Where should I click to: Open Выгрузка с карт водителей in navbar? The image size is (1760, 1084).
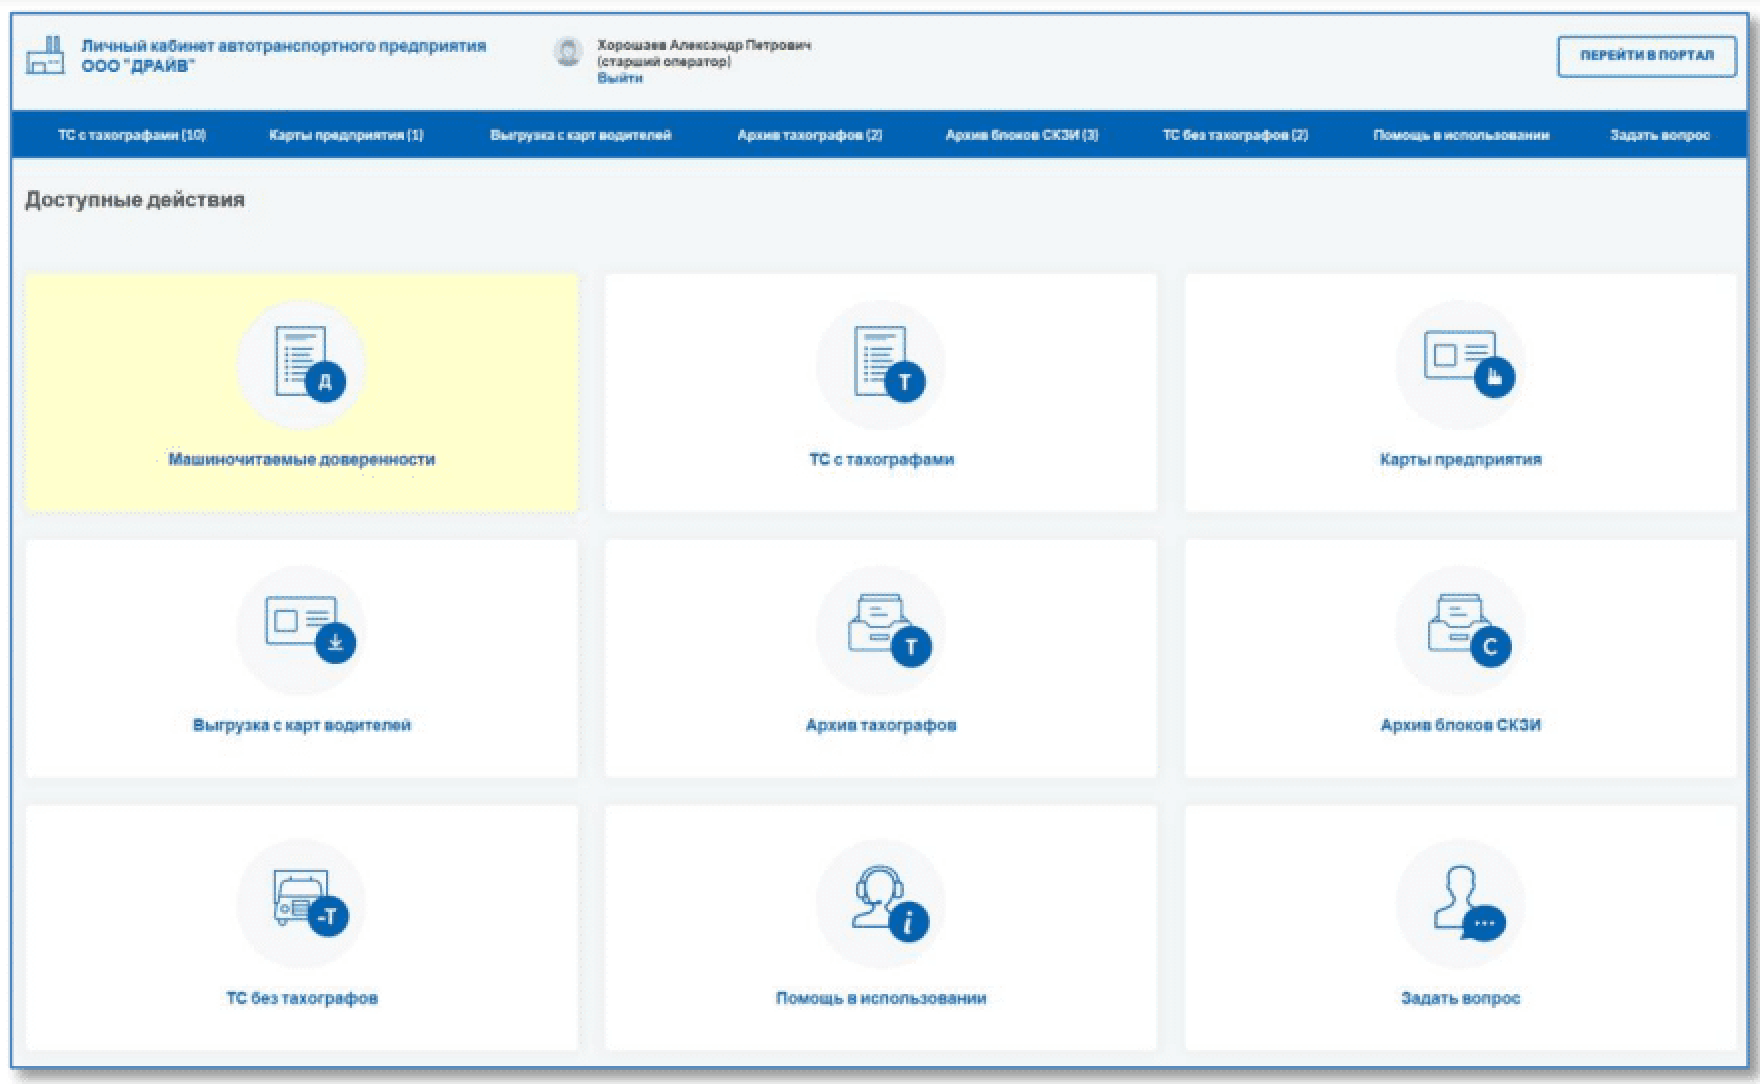(x=580, y=135)
